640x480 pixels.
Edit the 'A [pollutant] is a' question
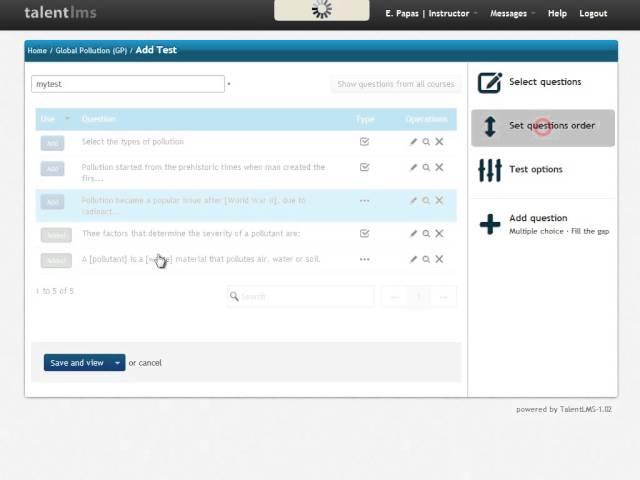click(x=413, y=259)
